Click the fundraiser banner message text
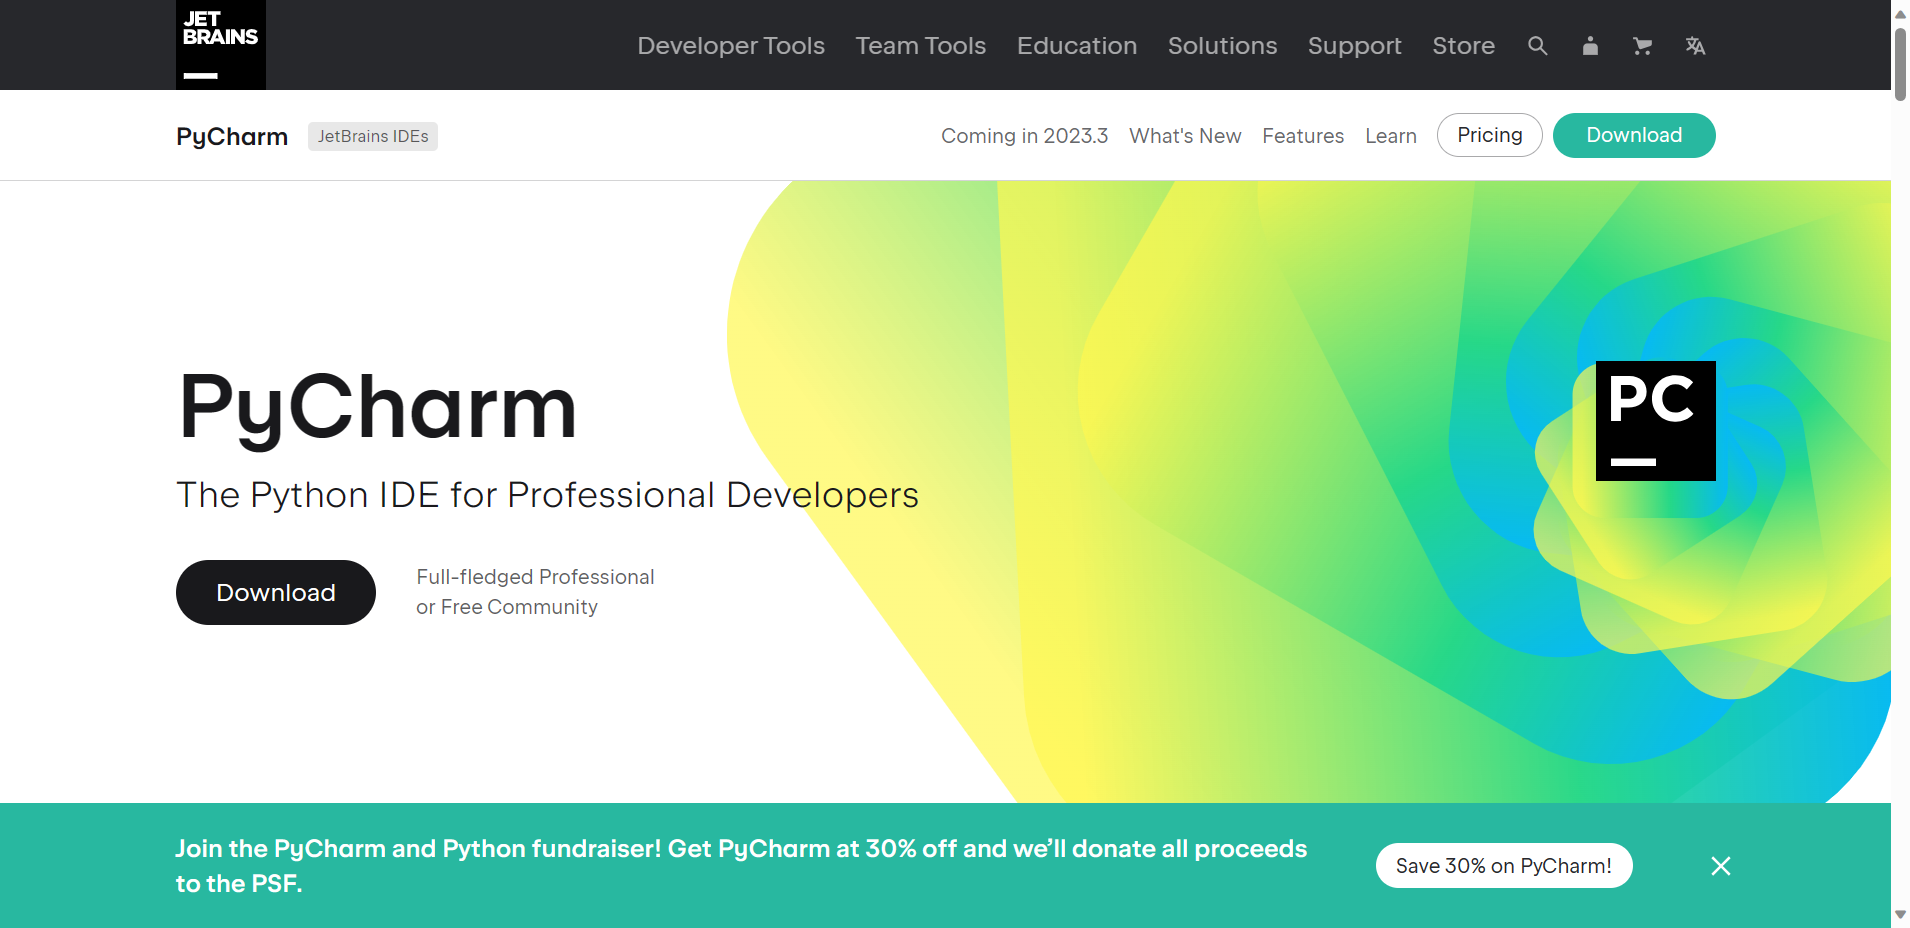This screenshot has width=1910, height=928. coord(741,866)
